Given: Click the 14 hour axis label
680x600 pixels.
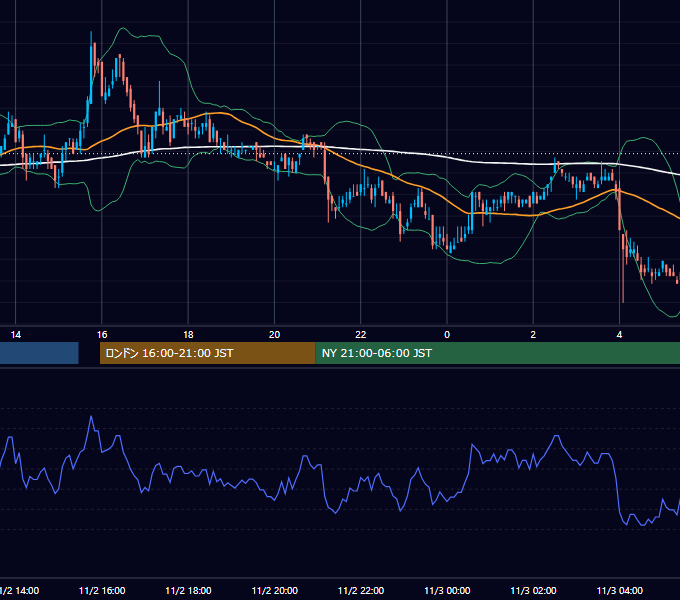Looking at the screenshot, I should coord(16,335).
